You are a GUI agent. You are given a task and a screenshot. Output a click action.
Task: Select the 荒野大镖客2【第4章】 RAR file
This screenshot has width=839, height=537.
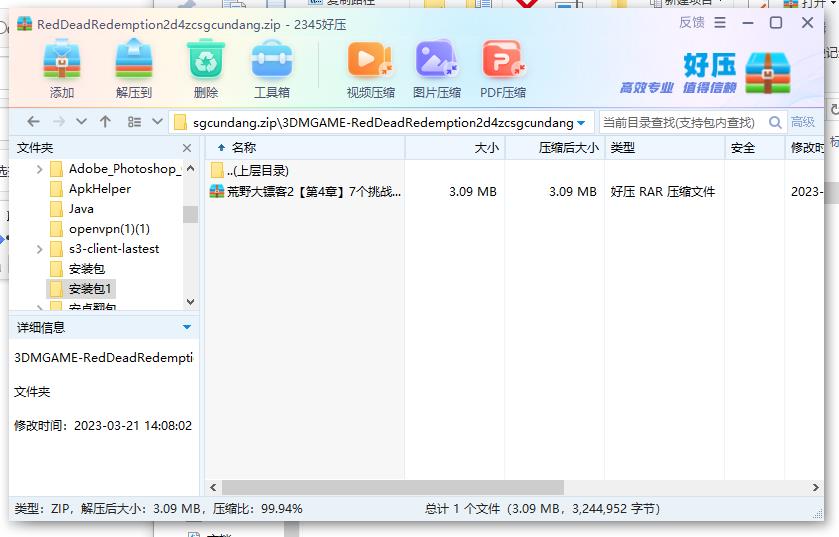tap(305, 191)
